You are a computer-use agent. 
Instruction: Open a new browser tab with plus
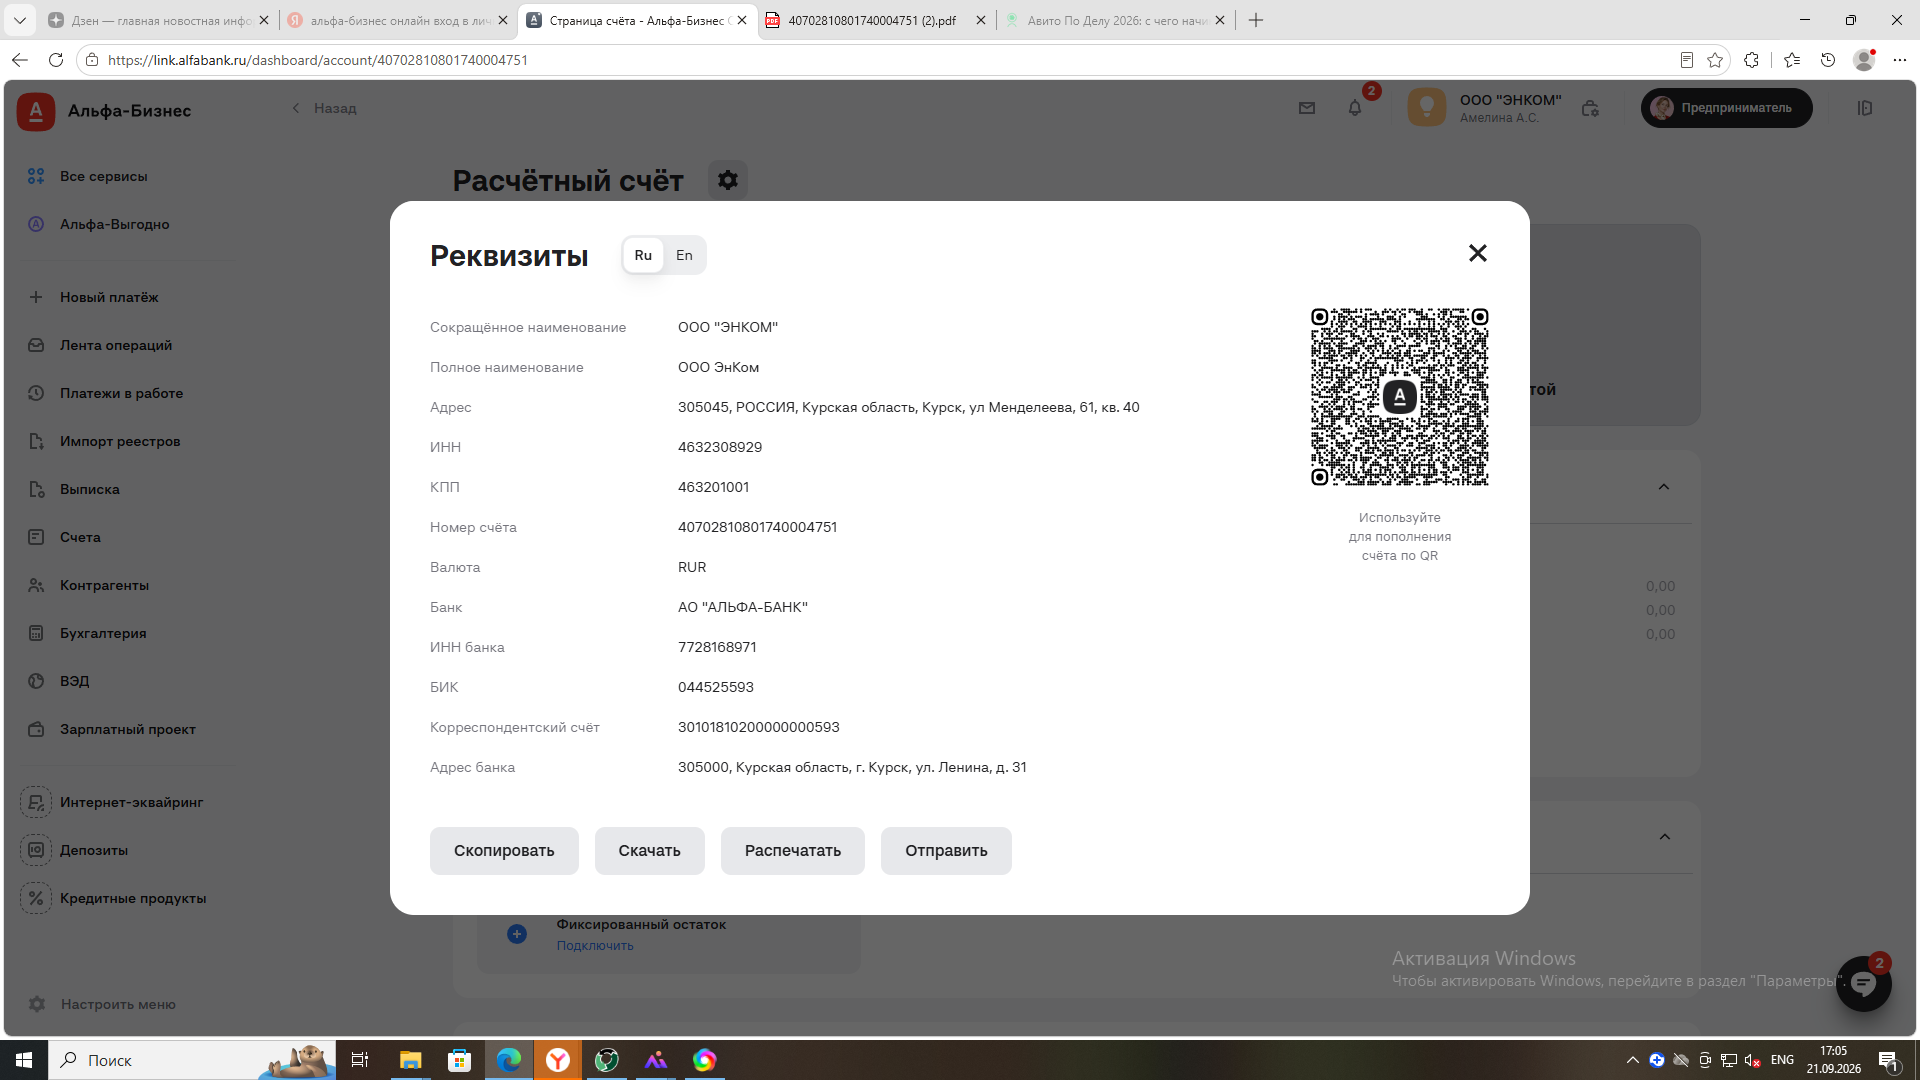pos(1256,20)
